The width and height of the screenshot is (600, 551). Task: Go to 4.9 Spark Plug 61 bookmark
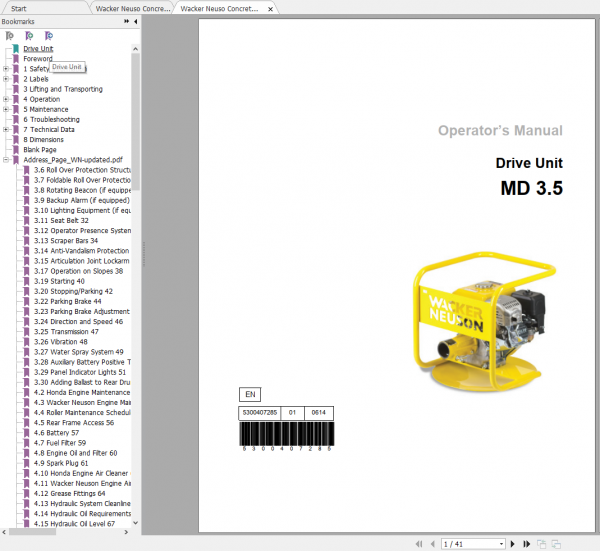pos(61,463)
